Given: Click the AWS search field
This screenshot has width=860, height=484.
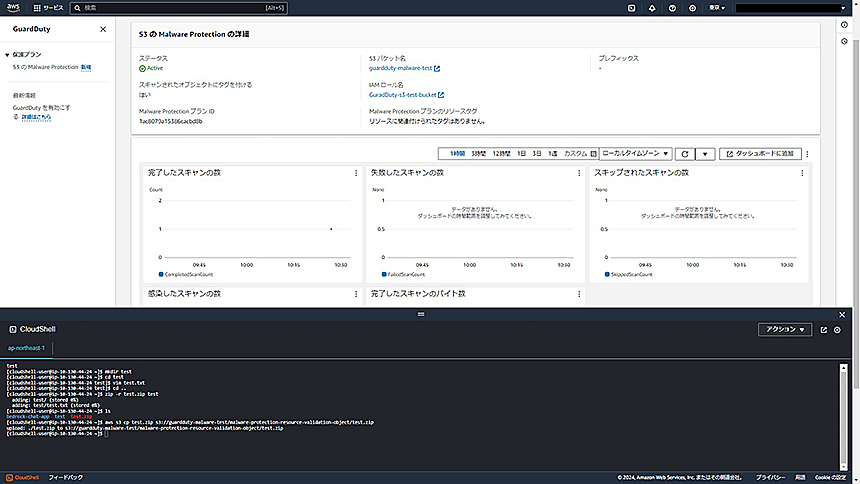Looking at the screenshot, I should point(179,8).
